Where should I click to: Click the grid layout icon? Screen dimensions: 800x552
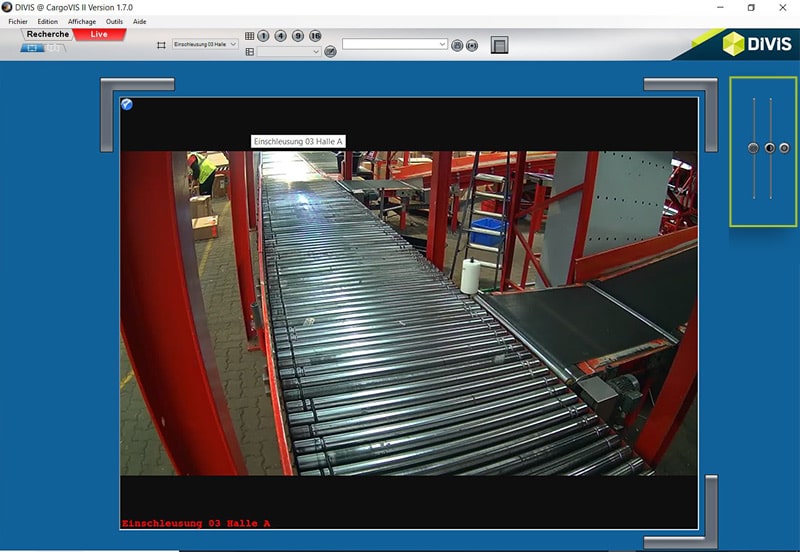[x=249, y=36]
